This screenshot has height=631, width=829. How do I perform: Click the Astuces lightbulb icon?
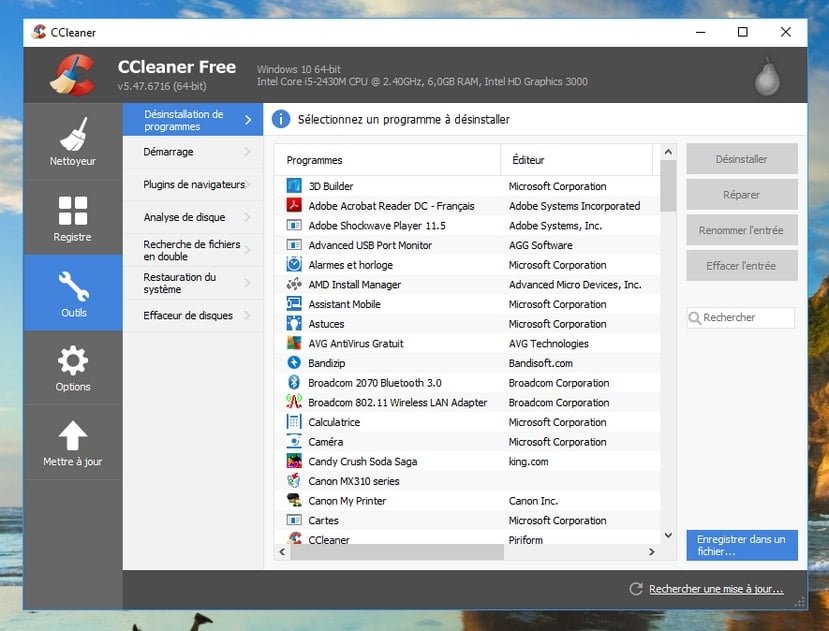[294, 323]
